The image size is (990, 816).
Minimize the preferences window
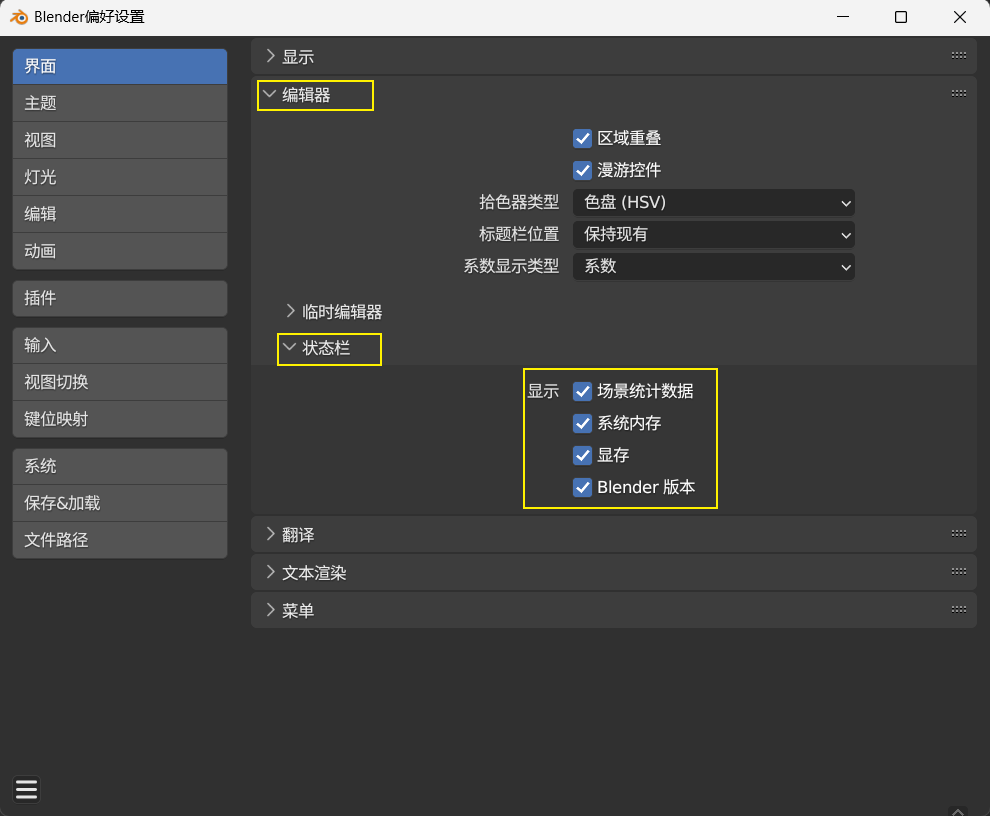coord(843,17)
